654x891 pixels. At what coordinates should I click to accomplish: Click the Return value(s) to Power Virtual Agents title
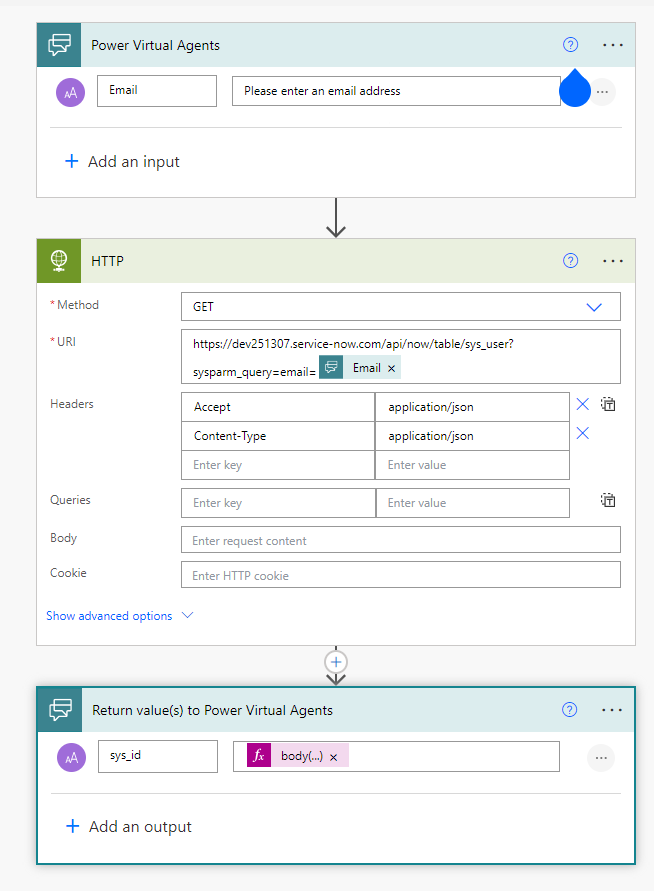(x=213, y=710)
